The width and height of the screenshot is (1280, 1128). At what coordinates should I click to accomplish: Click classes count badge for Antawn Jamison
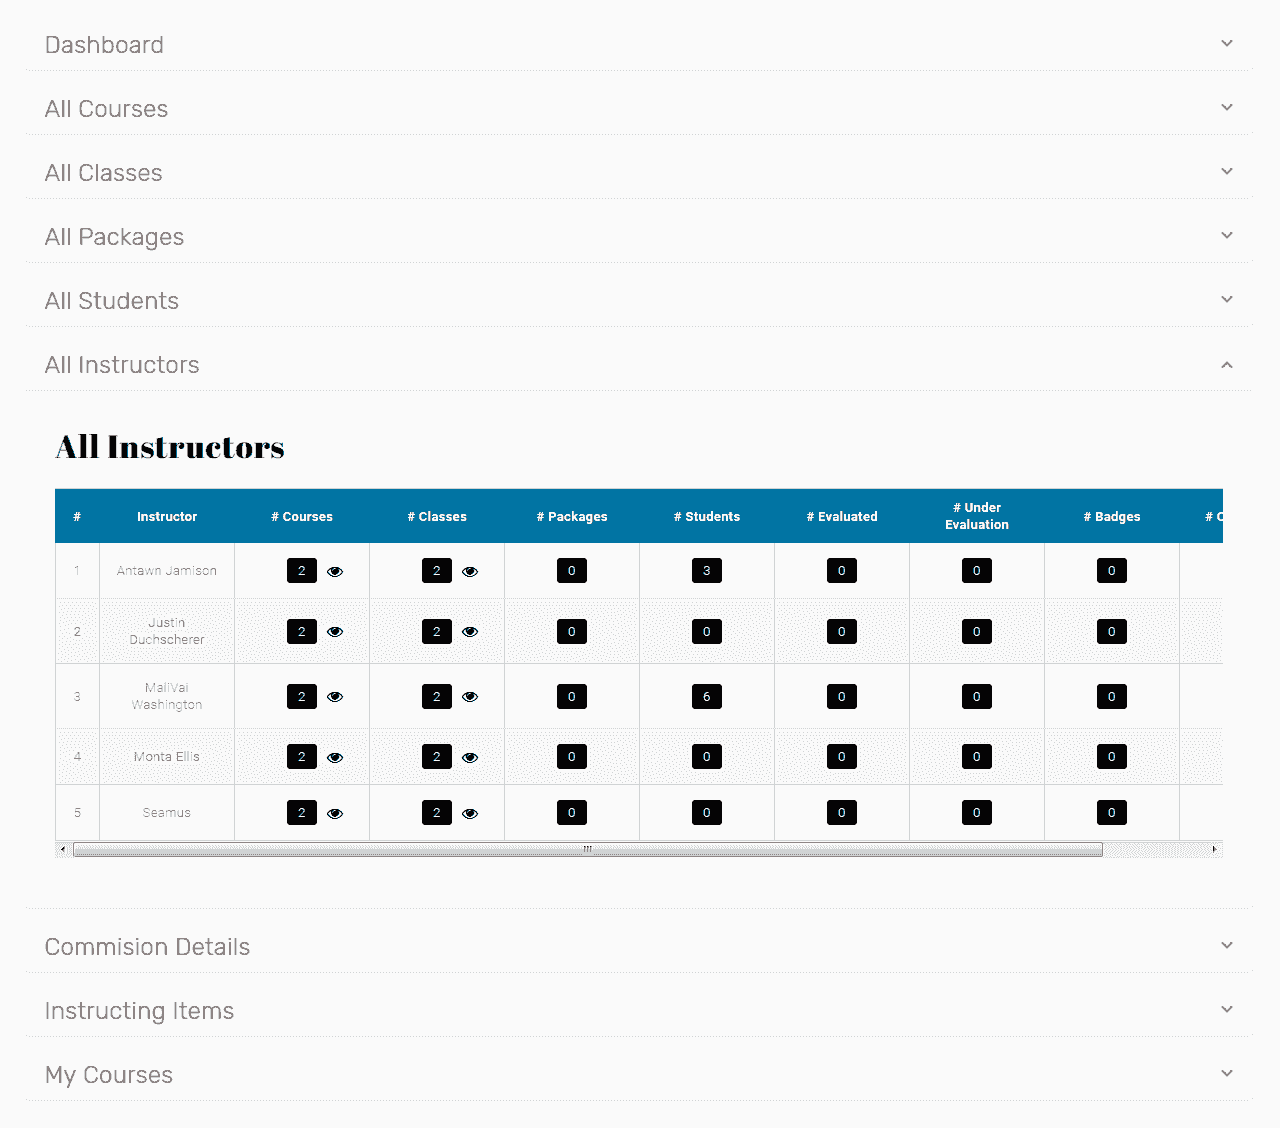pyautogui.click(x=437, y=571)
